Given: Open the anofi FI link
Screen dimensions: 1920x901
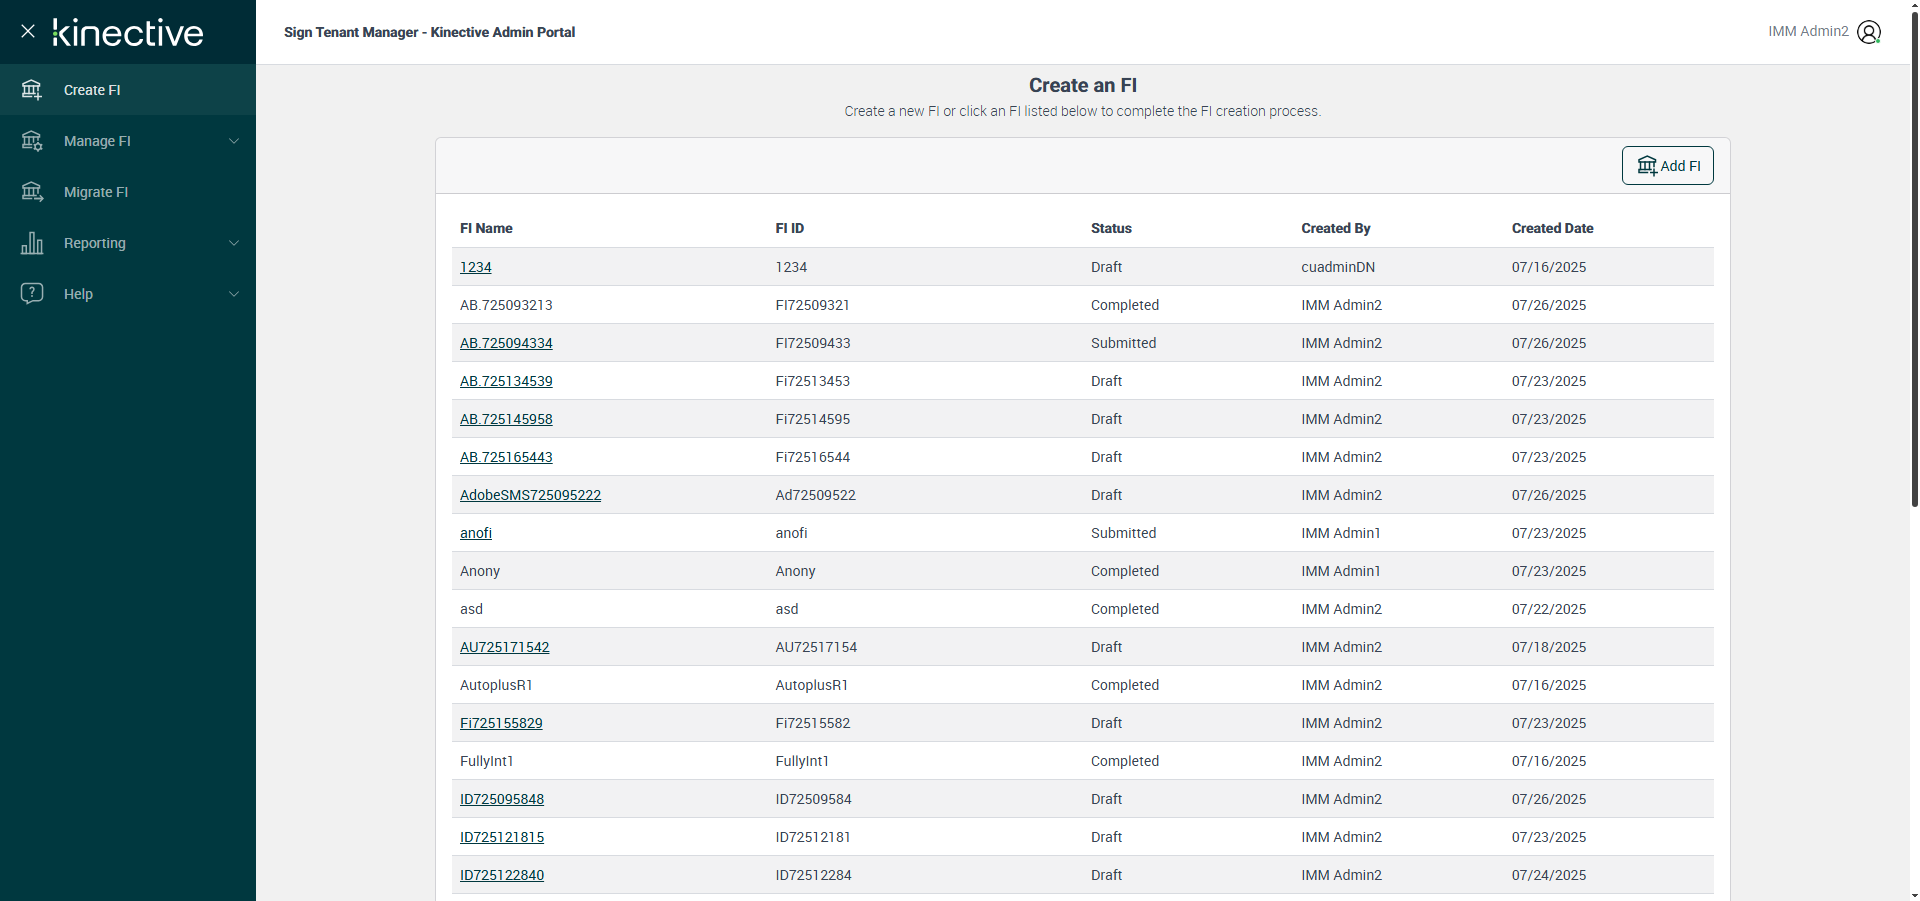Looking at the screenshot, I should pyautogui.click(x=476, y=533).
